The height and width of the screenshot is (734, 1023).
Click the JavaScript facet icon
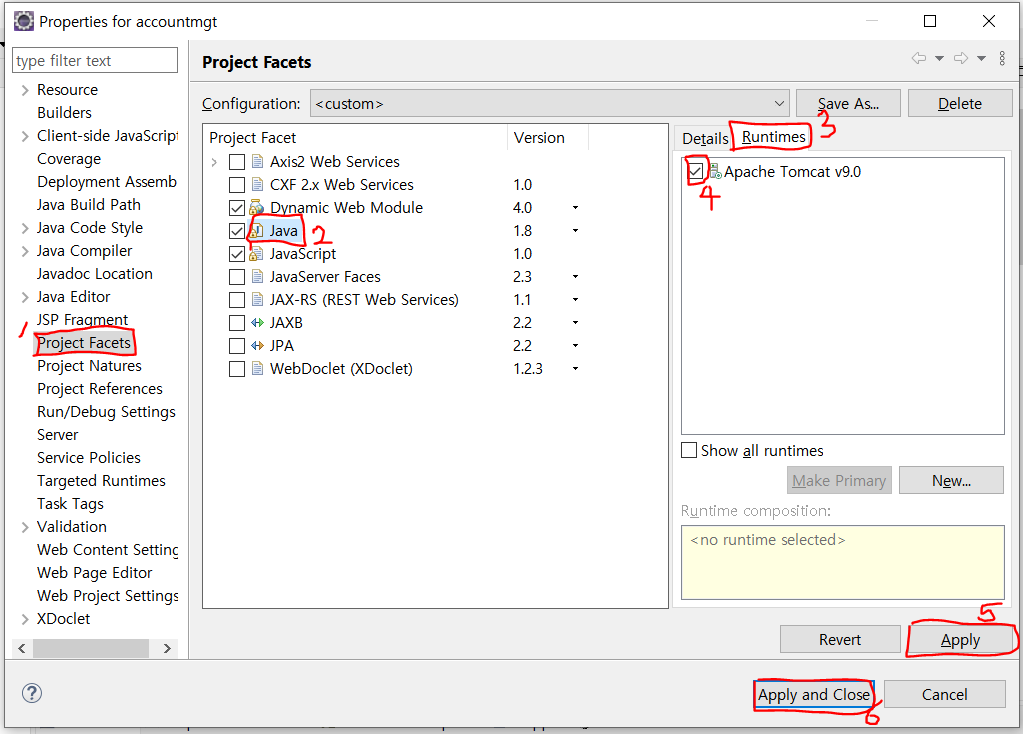[256, 254]
